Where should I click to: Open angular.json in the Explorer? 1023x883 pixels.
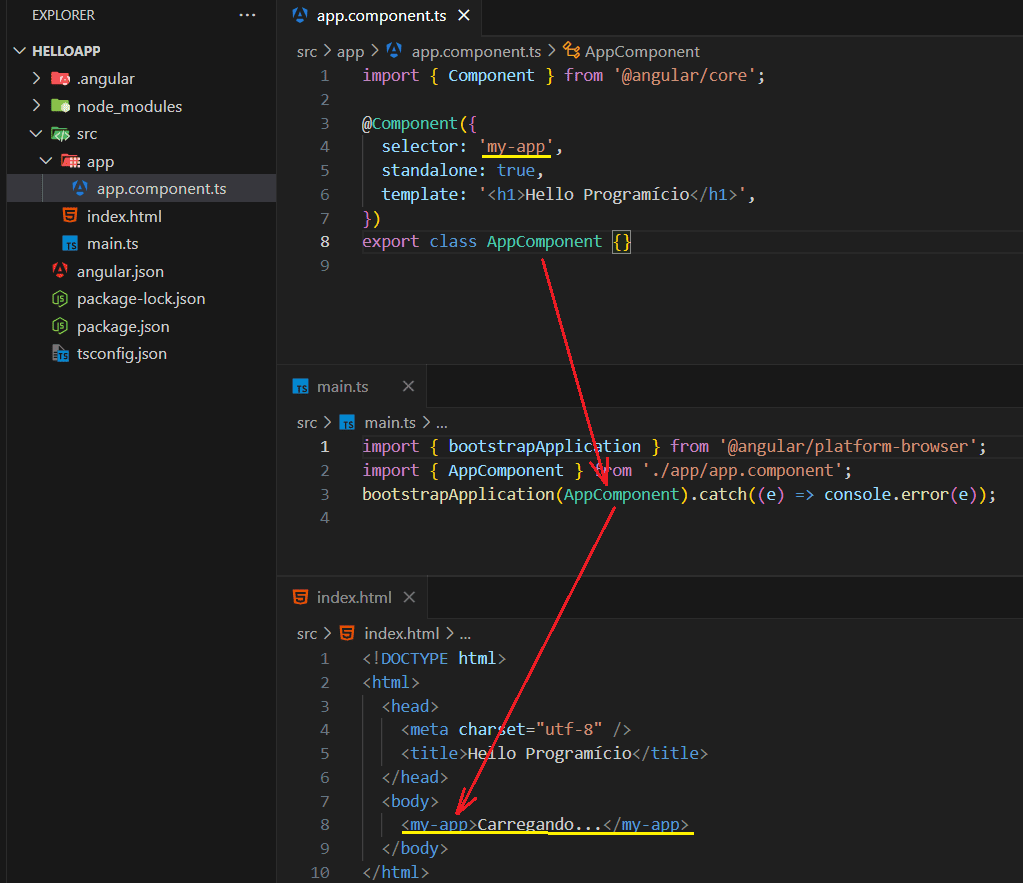coord(120,271)
